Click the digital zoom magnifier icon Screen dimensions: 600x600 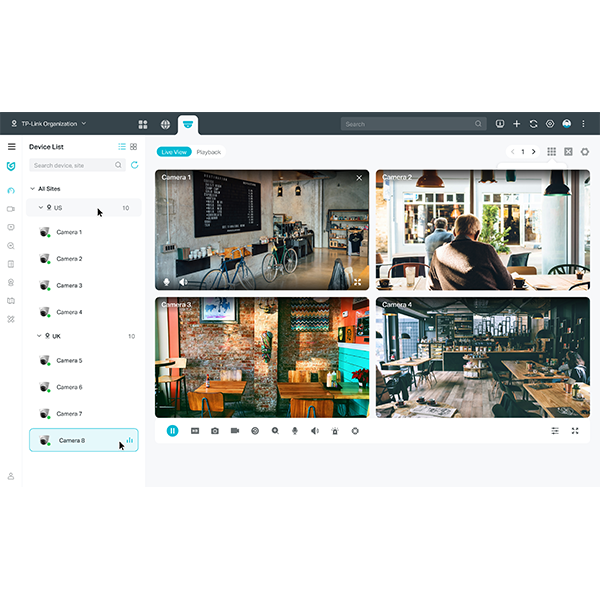[x=275, y=431]
